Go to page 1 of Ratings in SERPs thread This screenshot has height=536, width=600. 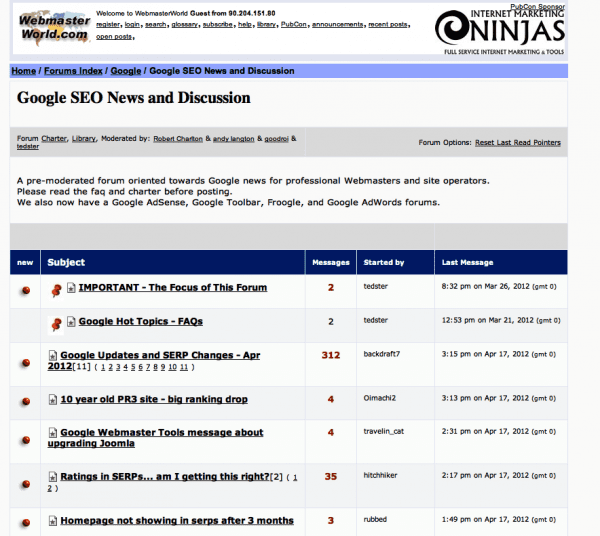[x=295, y=477]
